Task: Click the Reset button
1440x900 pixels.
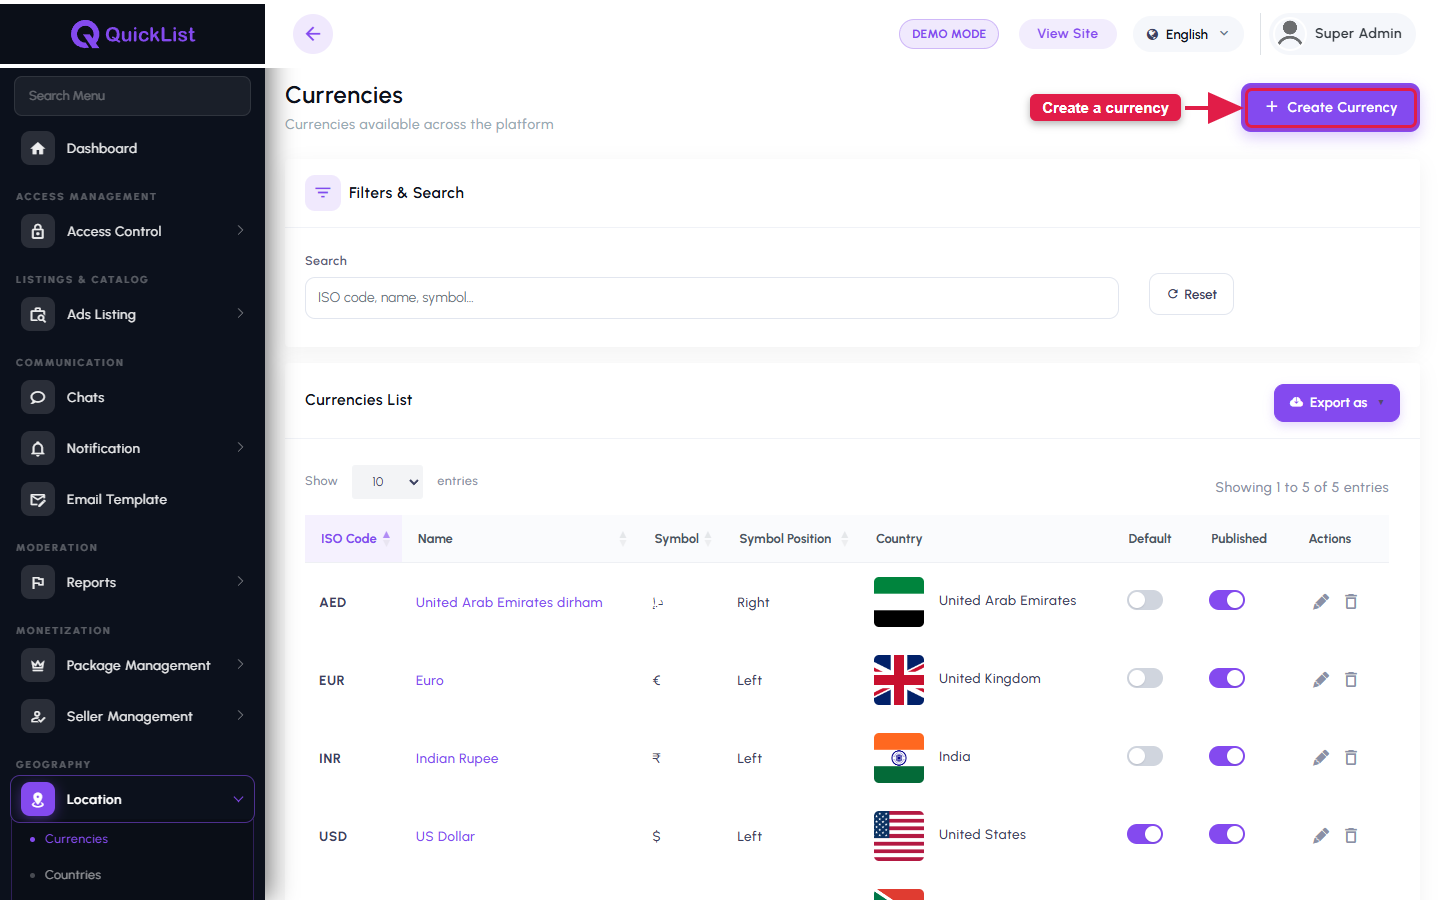Action: [1191, 294]
